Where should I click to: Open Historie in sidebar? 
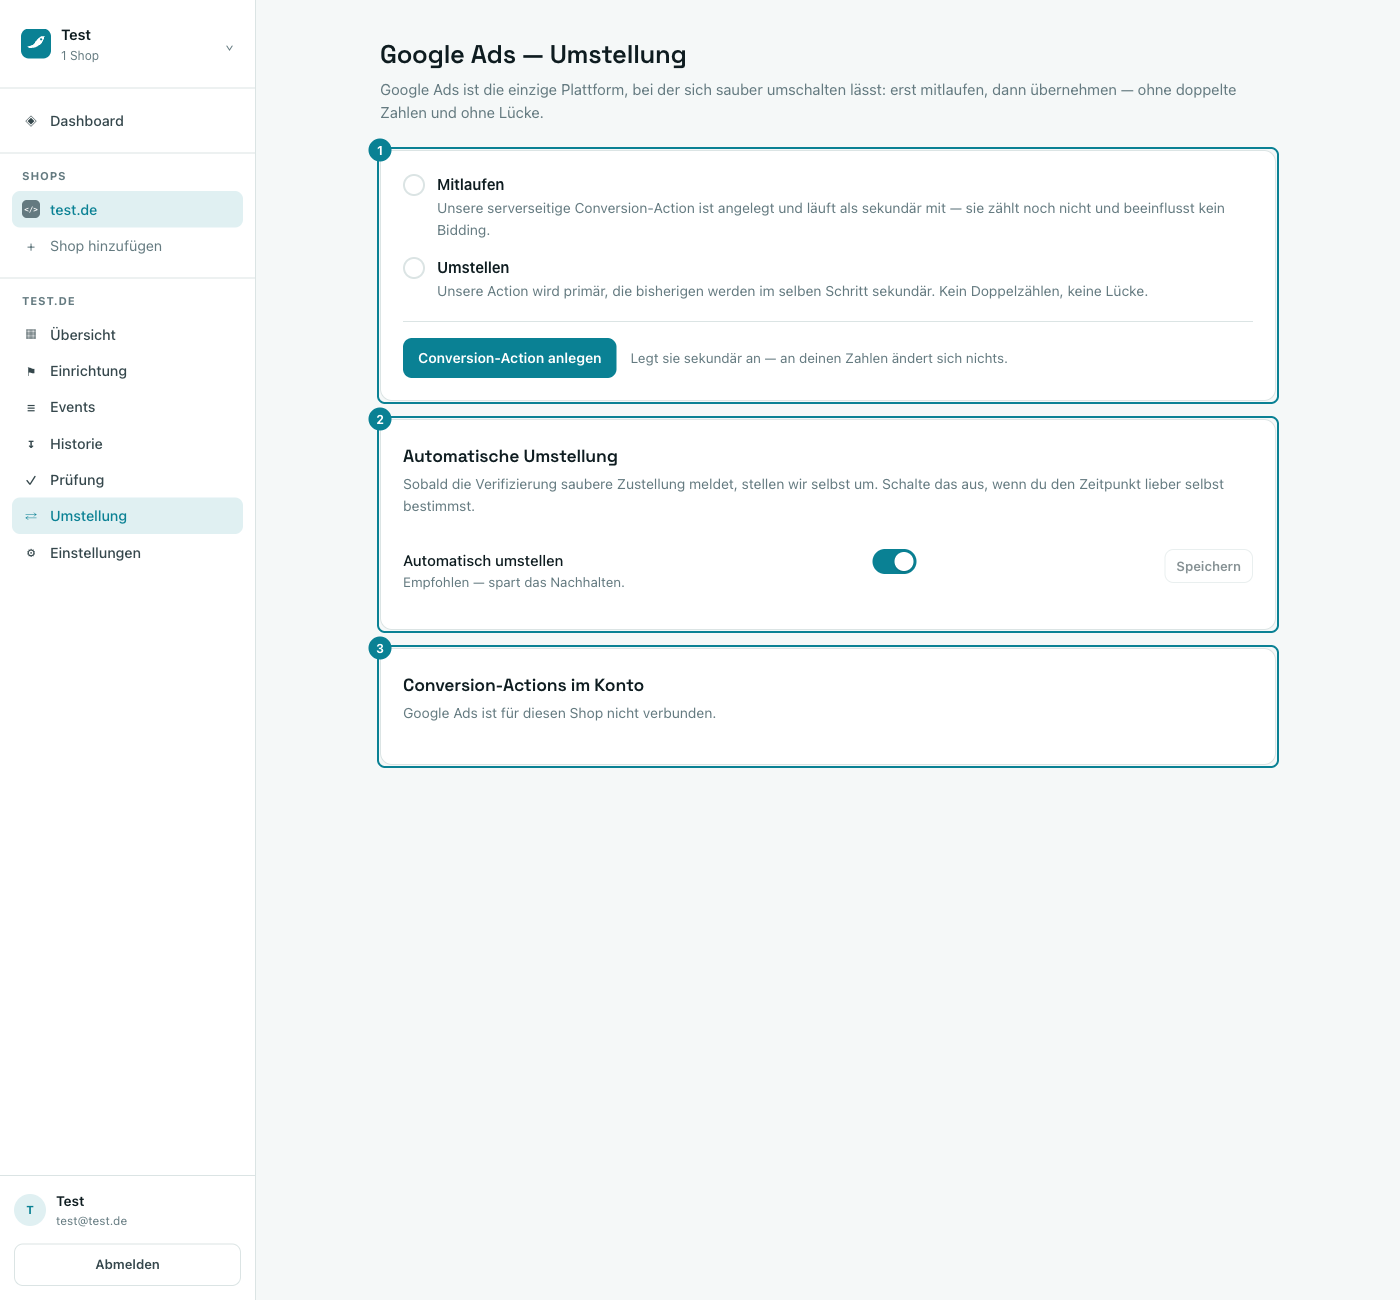[127, 444]
